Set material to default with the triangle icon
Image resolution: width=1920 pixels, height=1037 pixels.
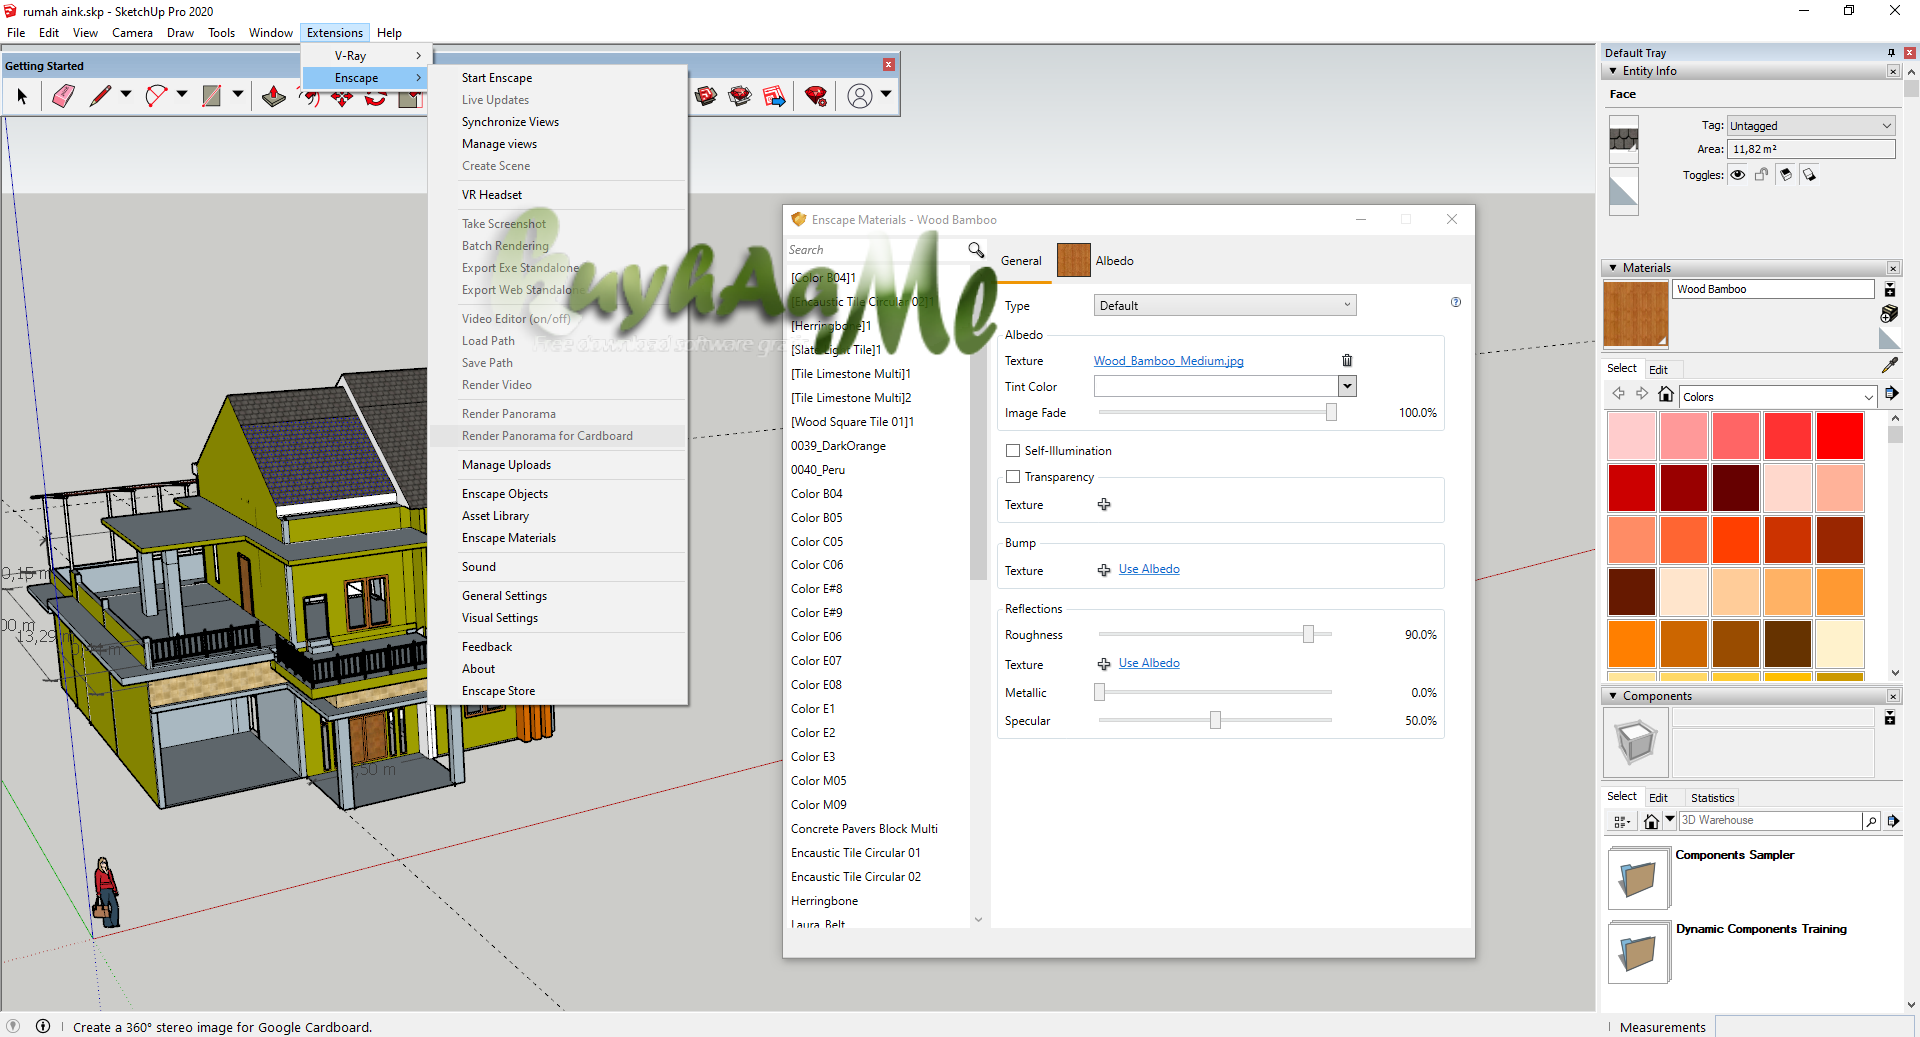coord(1889,339)
